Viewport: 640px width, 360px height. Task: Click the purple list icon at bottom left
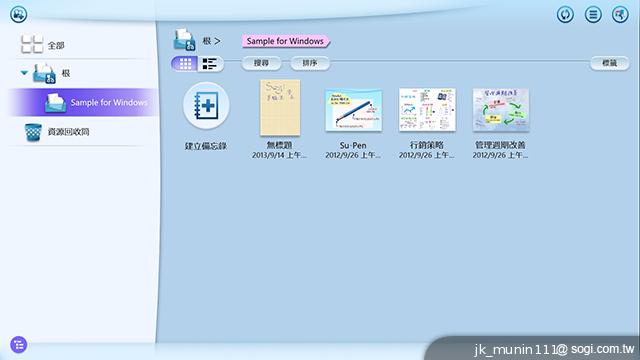[x=19, y=344]
